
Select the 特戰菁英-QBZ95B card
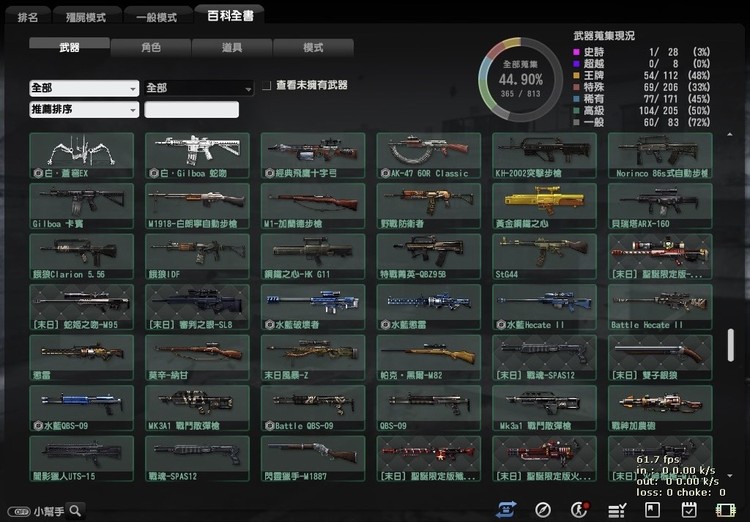coord(429,256)
